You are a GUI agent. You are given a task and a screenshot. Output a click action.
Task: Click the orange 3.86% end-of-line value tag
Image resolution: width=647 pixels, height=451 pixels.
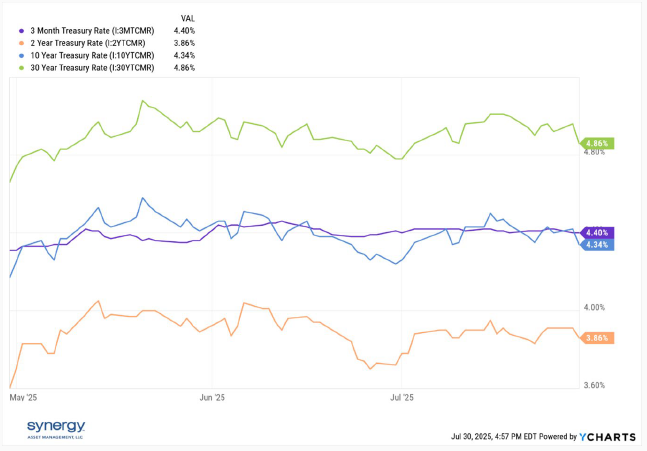coord(595,338)
